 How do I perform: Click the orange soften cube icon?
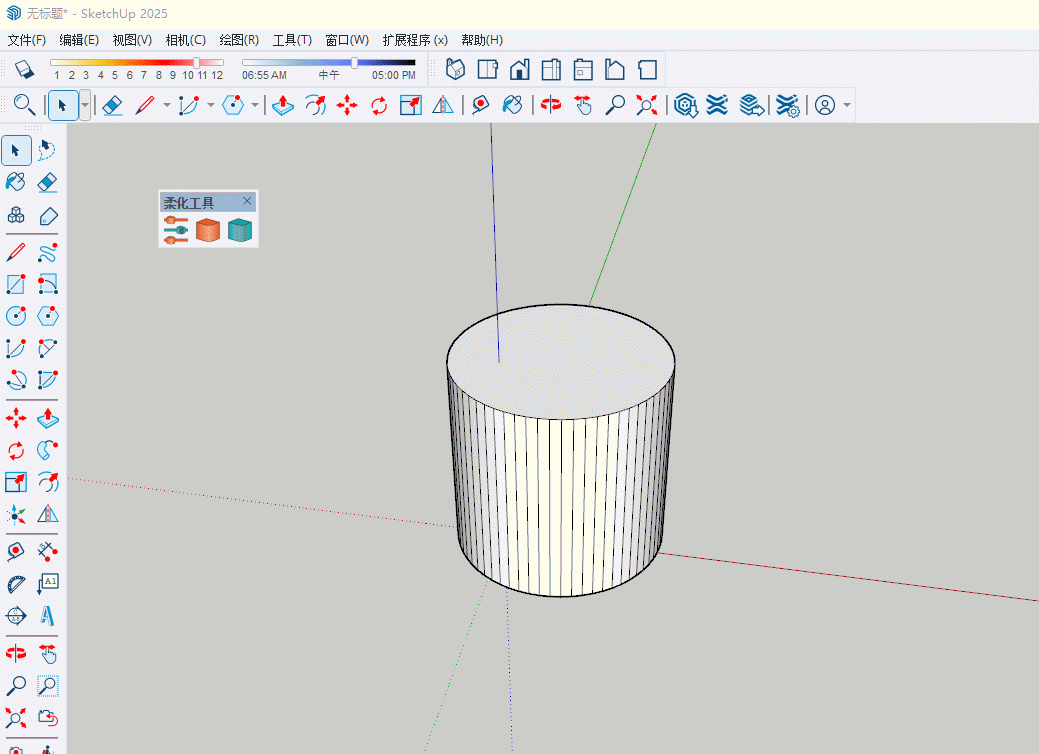tap(207, 231)
